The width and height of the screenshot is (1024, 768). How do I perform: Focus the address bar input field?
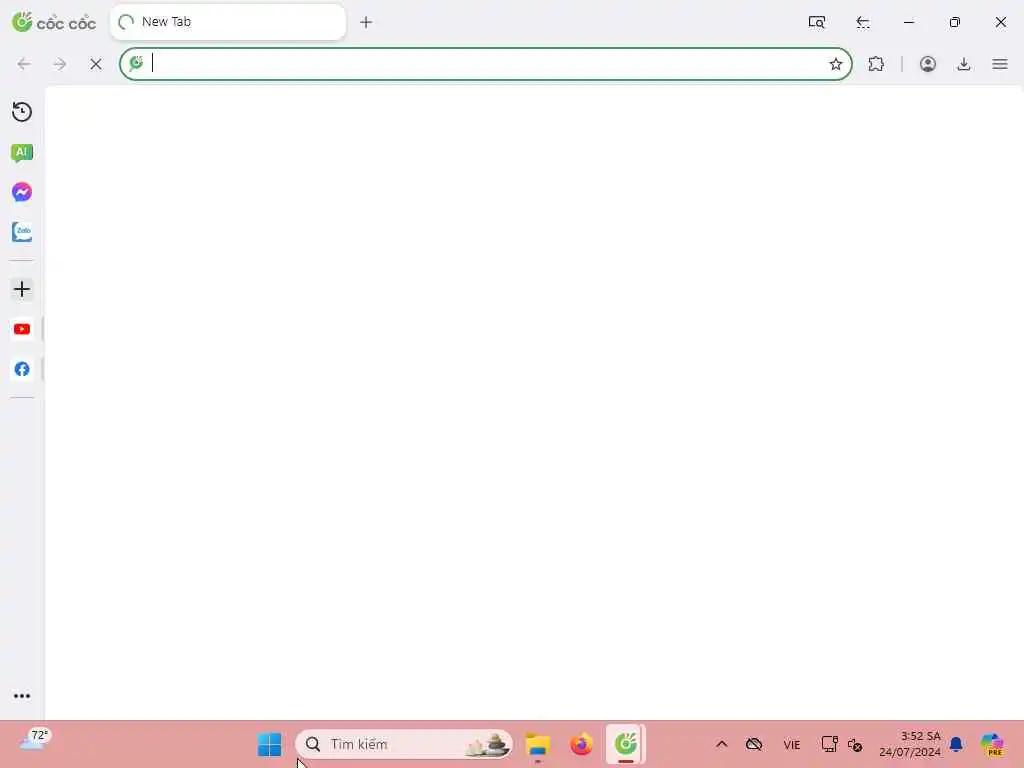point(486,64)
